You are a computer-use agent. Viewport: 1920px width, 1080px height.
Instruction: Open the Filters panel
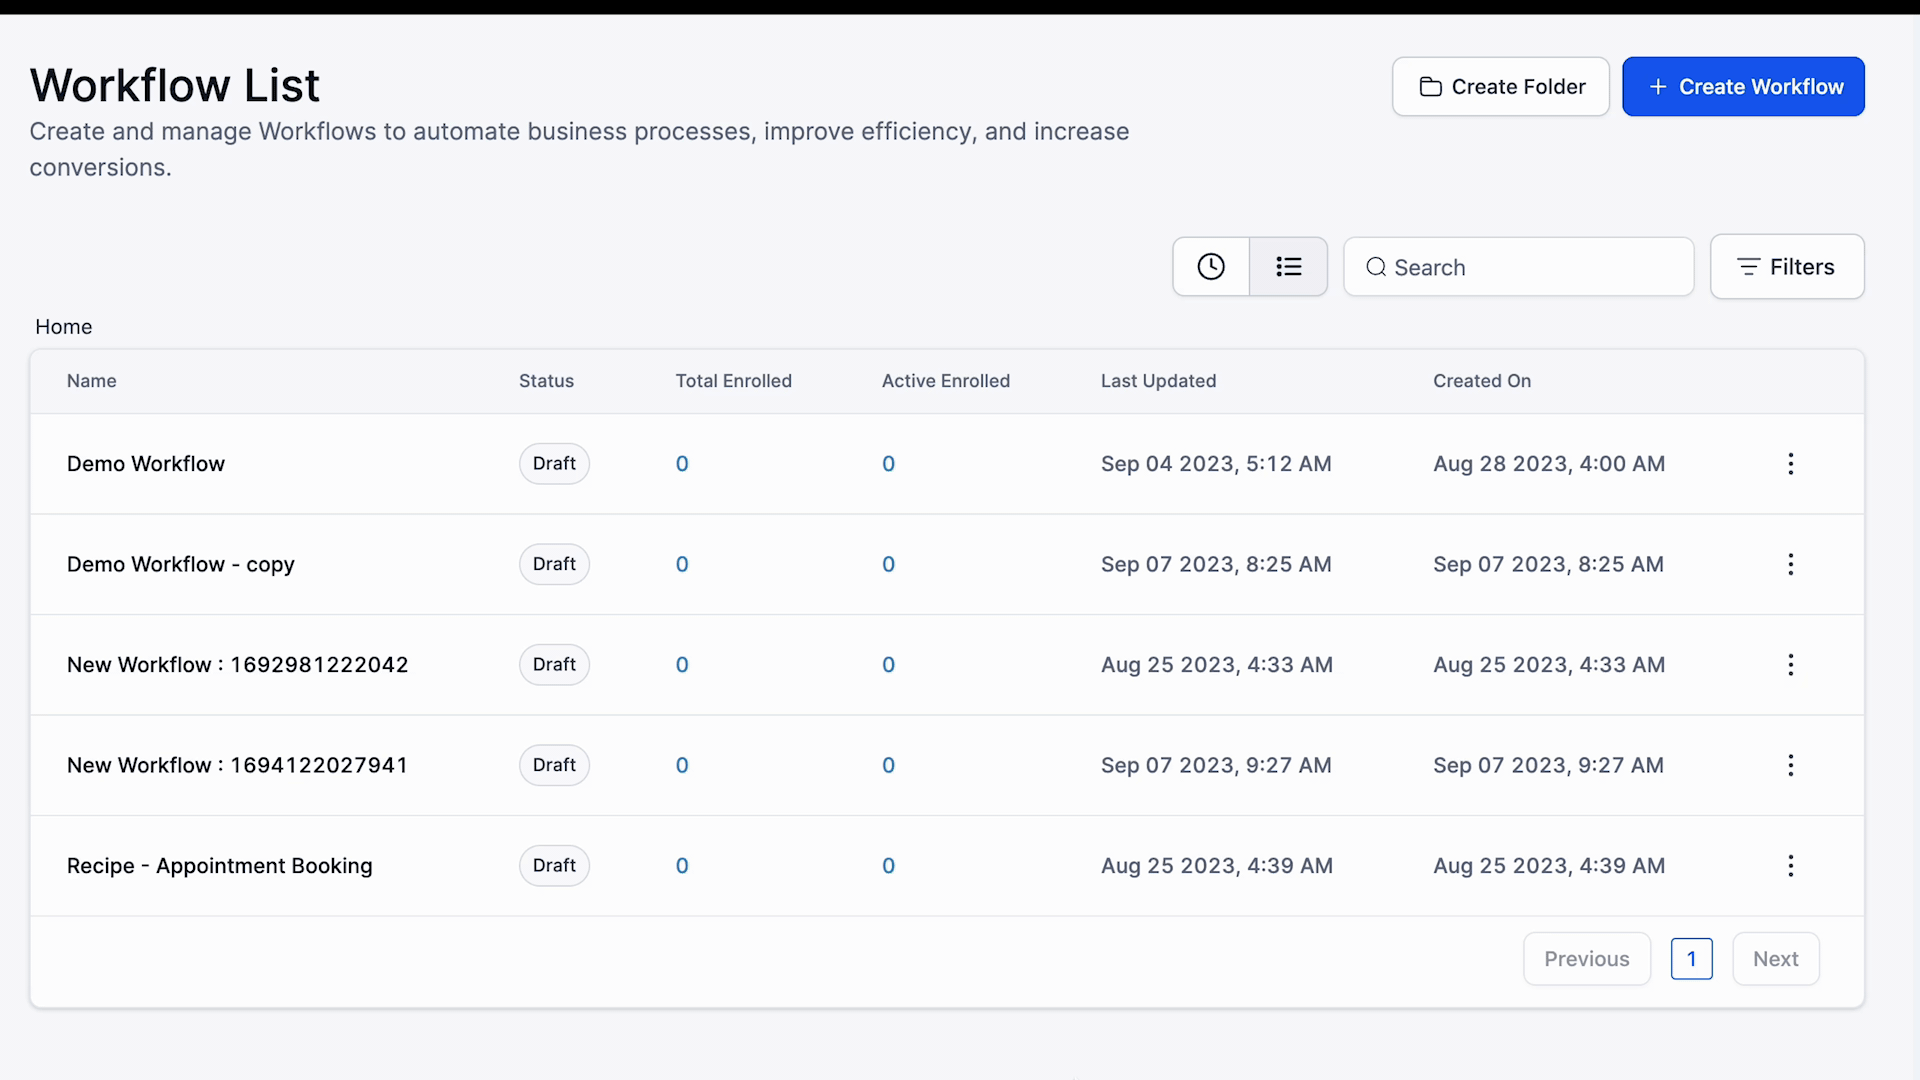click(x=1786, y=267)
